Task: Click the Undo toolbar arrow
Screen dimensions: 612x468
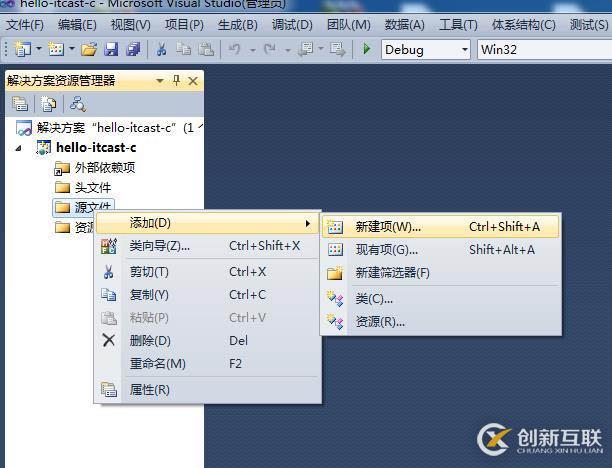Action: [x=235, y=50]
